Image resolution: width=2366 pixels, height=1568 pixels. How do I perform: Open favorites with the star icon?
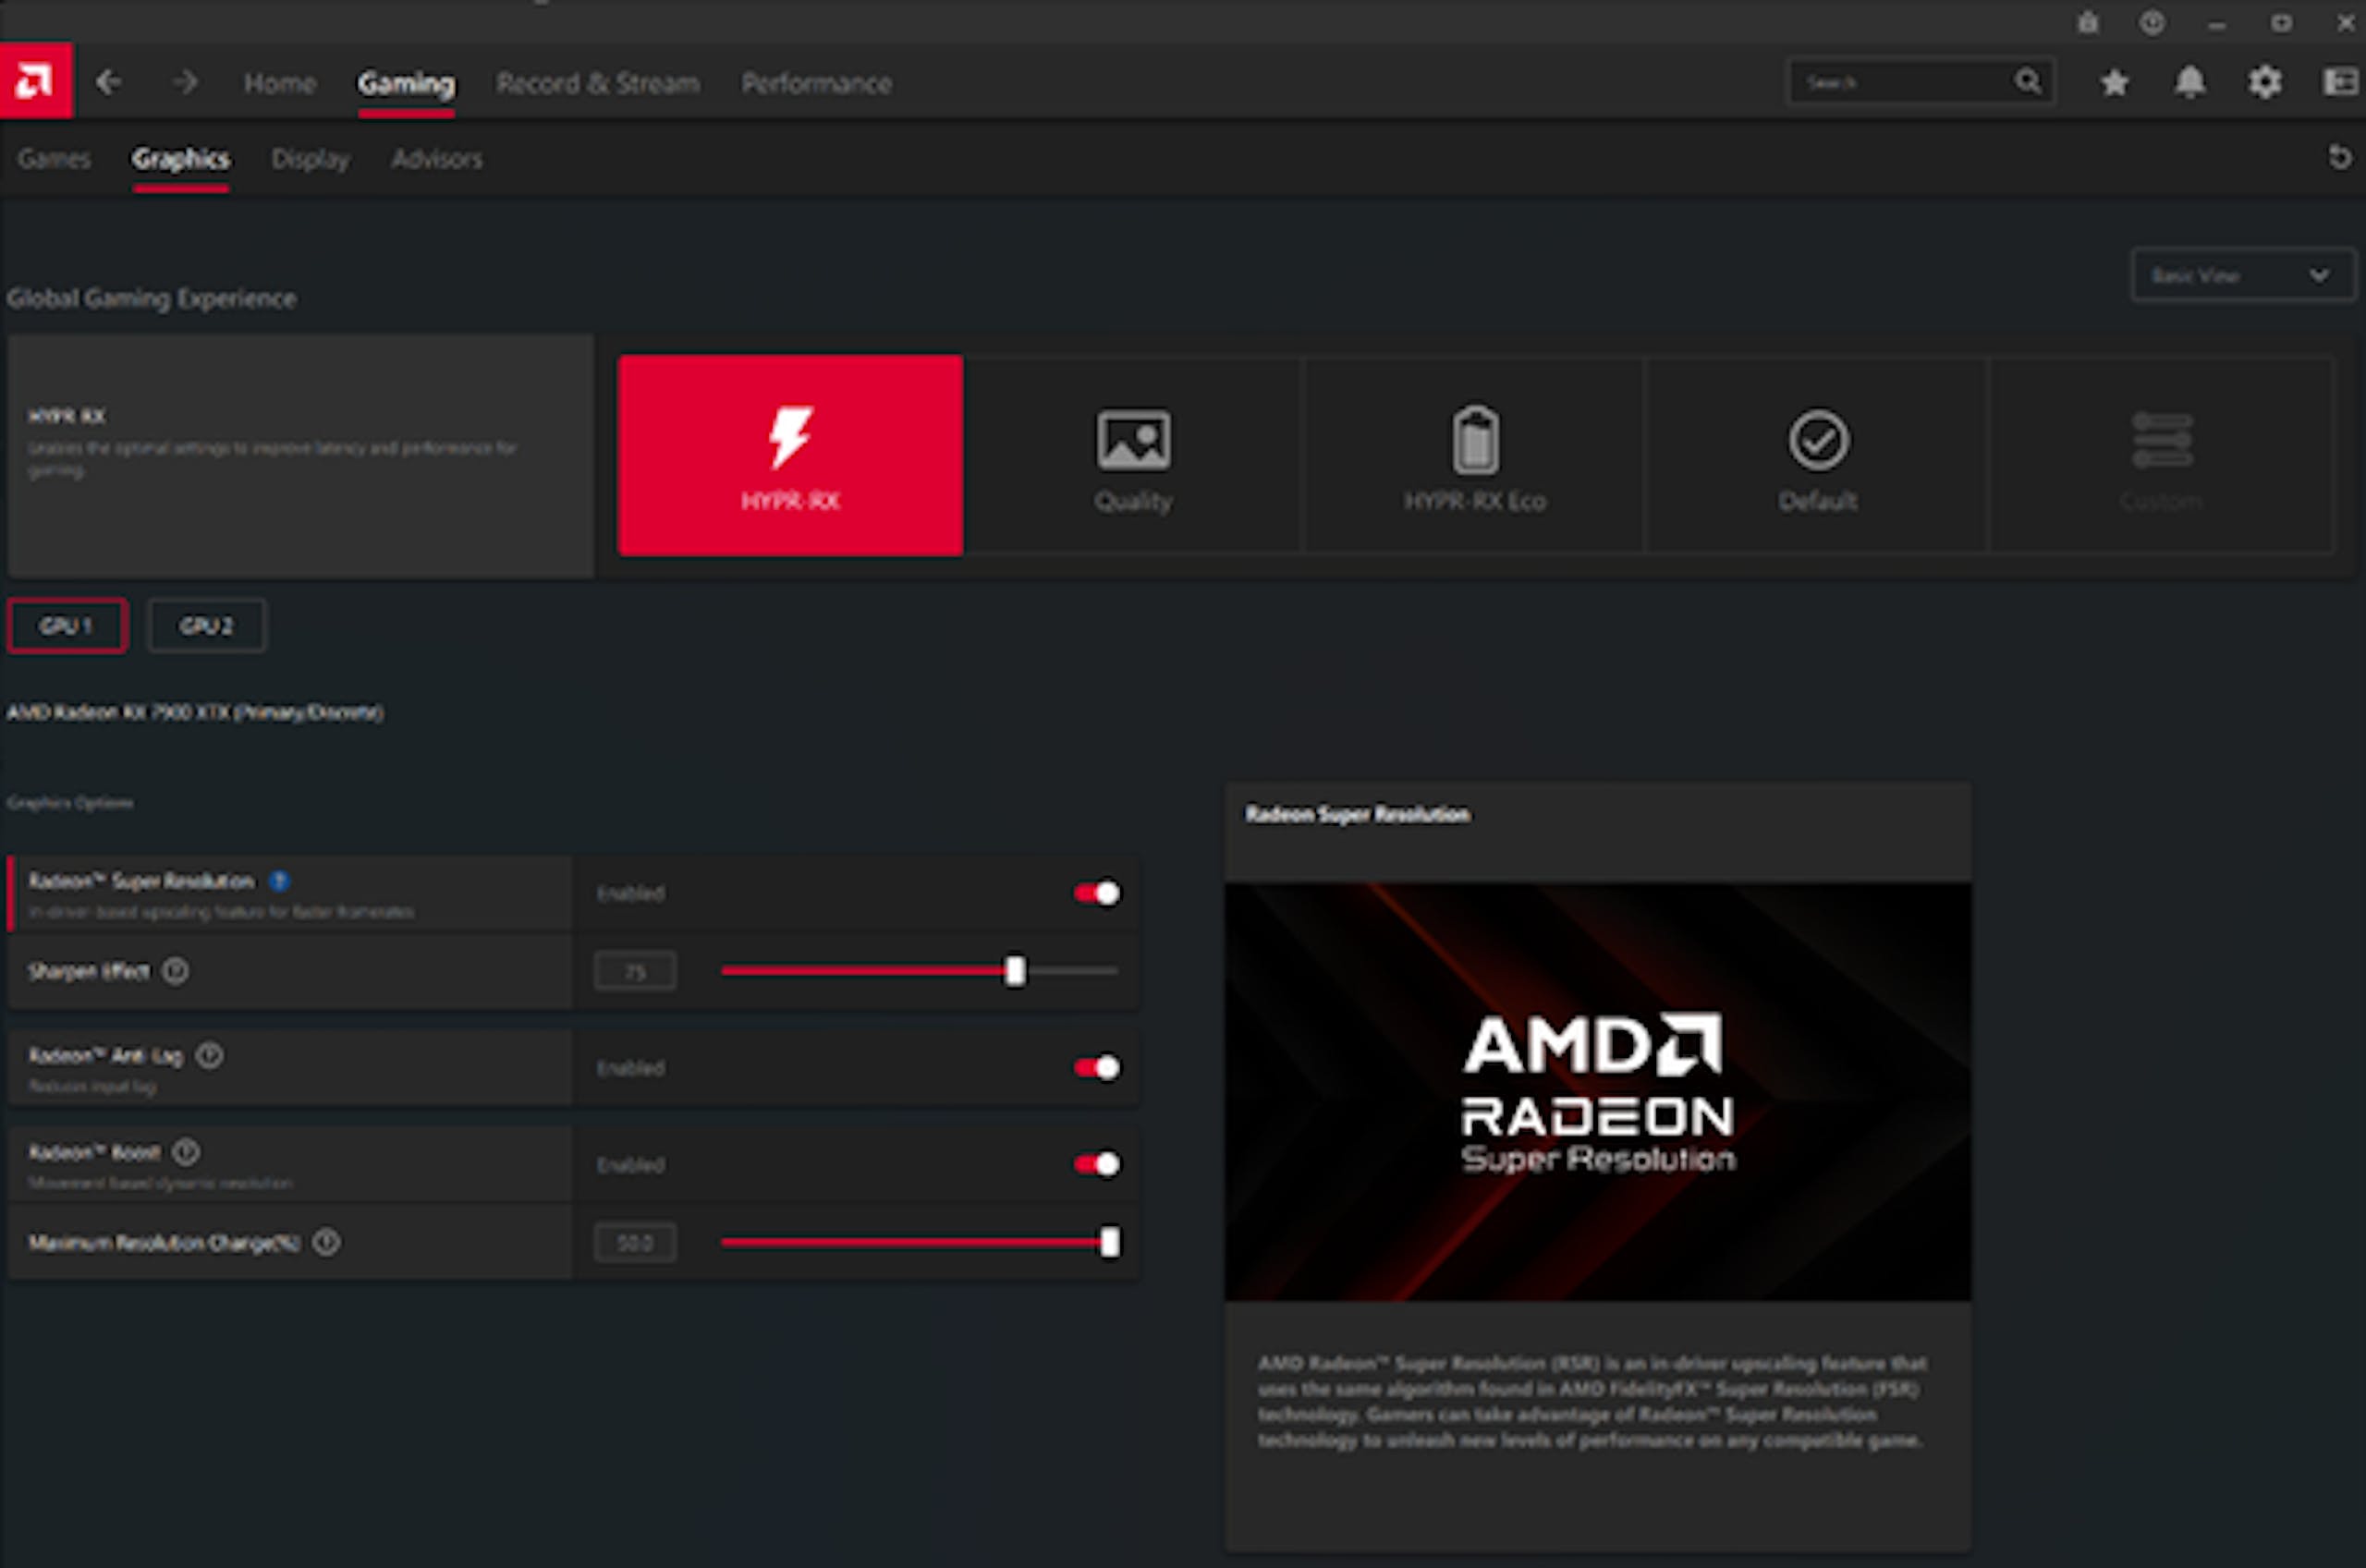[2114, 82]
